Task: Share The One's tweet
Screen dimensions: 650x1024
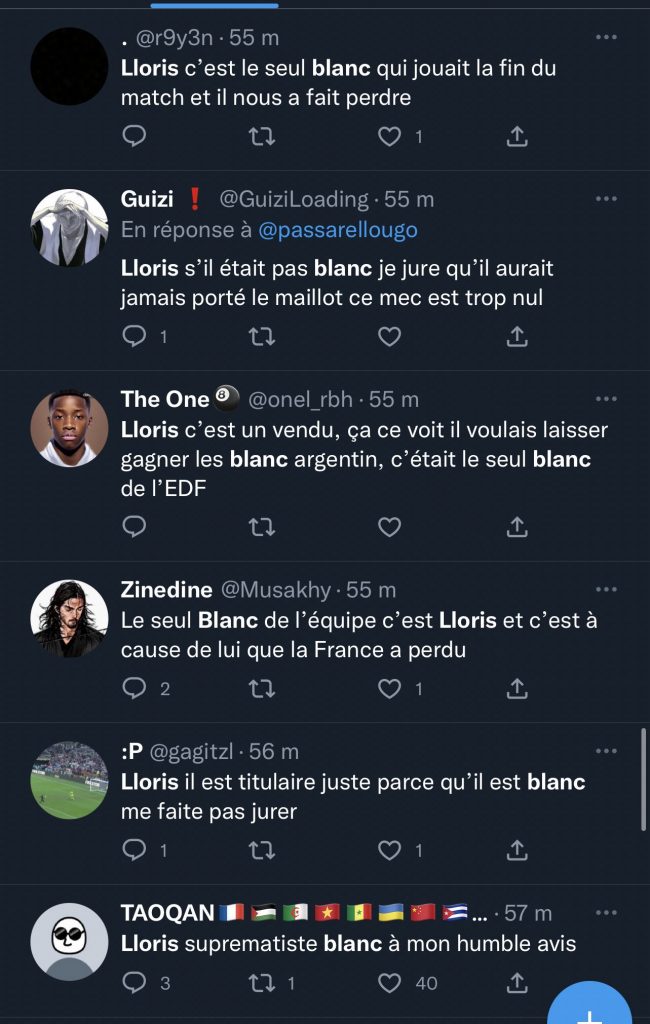Action: [517, 526]
